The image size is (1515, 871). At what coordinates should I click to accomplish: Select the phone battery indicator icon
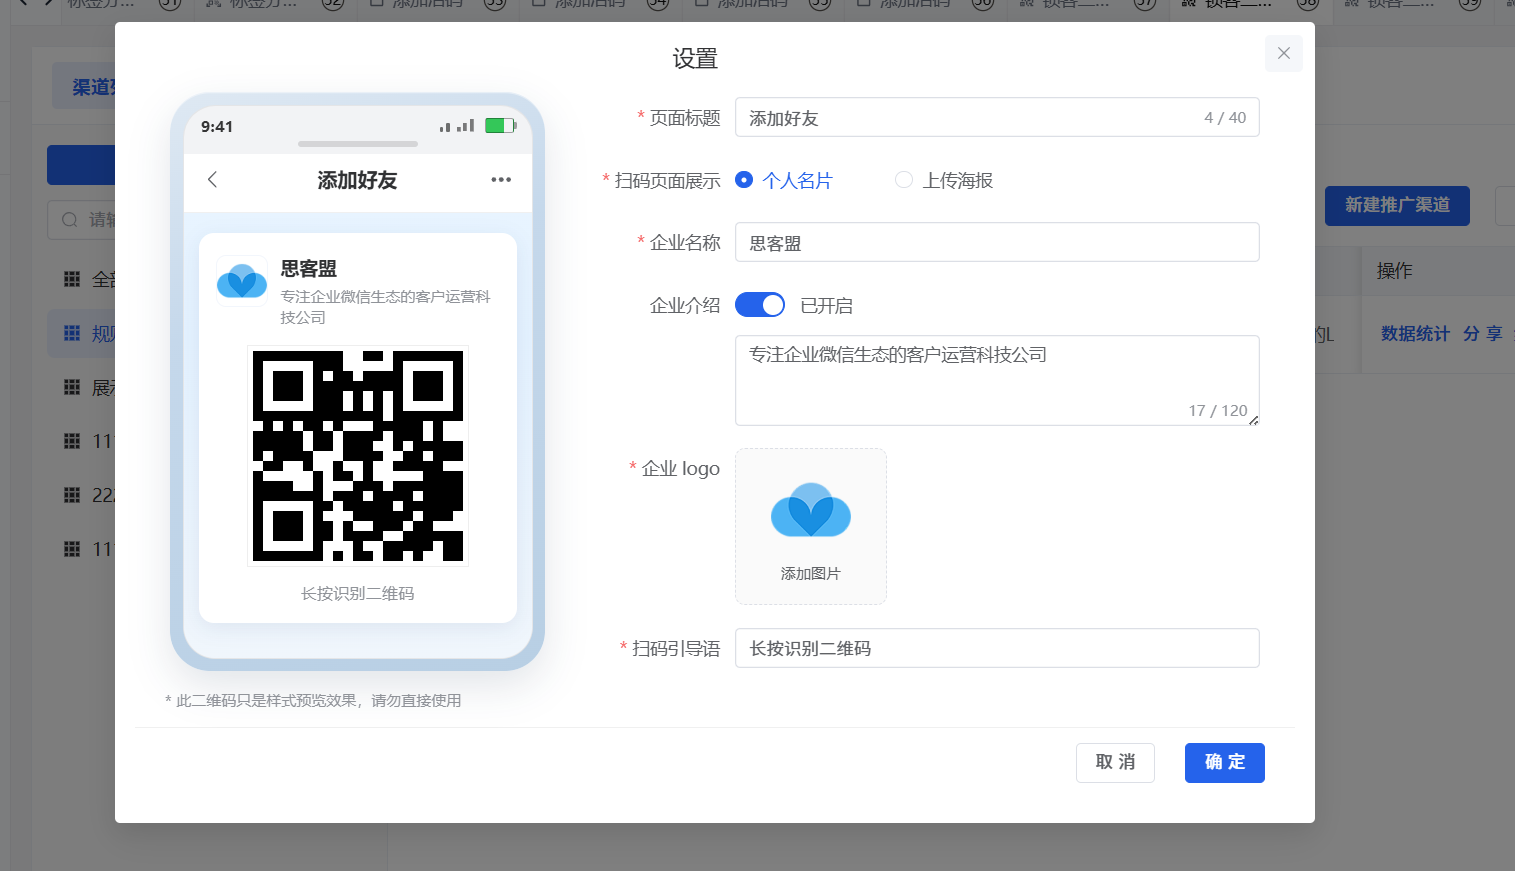500,126
